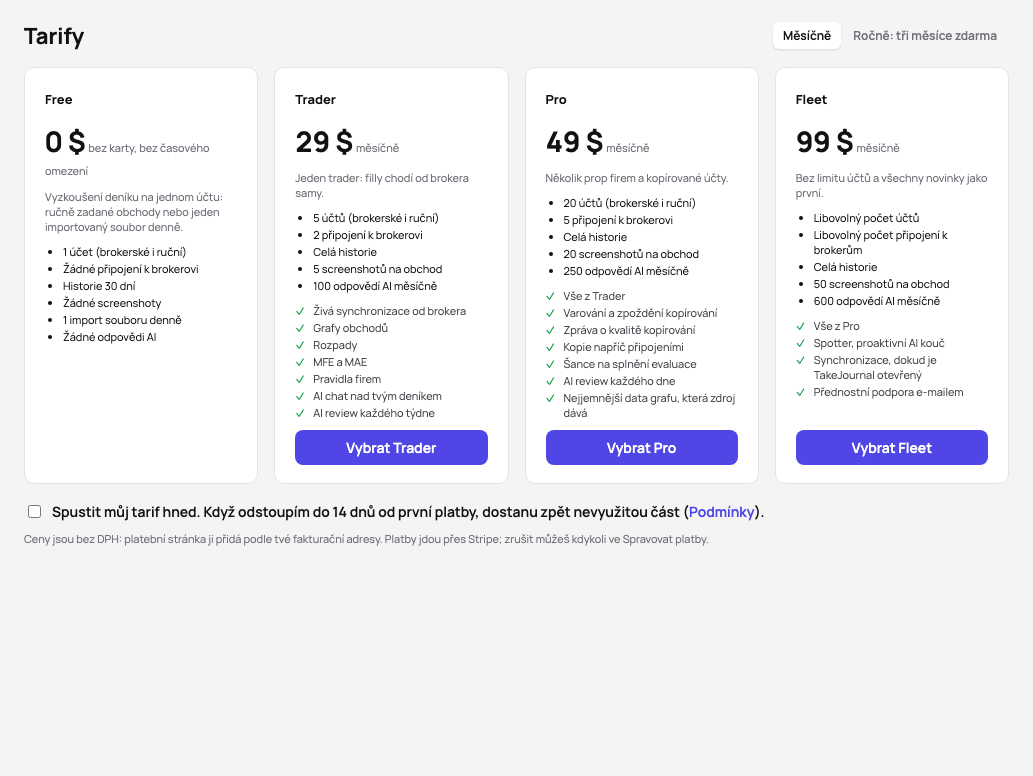Switch to Ročně: tři měsíce zdarma
Screen dimensions: 1033x776
click(x=924, y=36)
